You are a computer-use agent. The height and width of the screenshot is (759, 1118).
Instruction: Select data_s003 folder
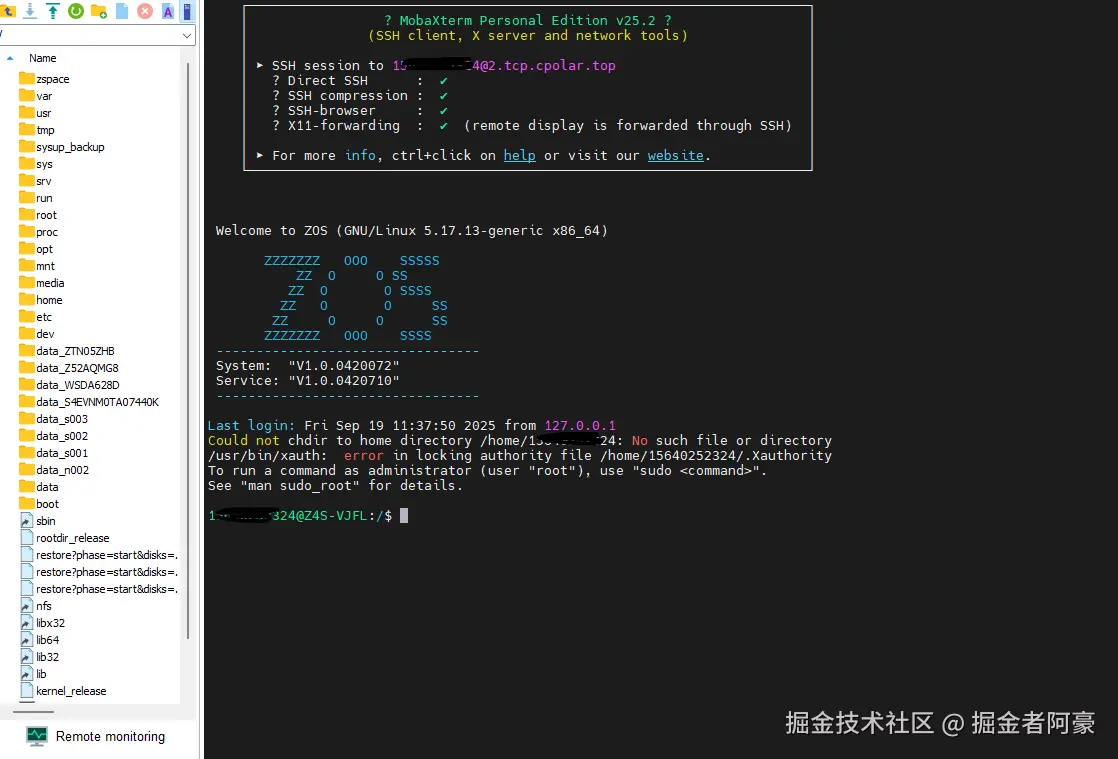(x=53, y=419)
